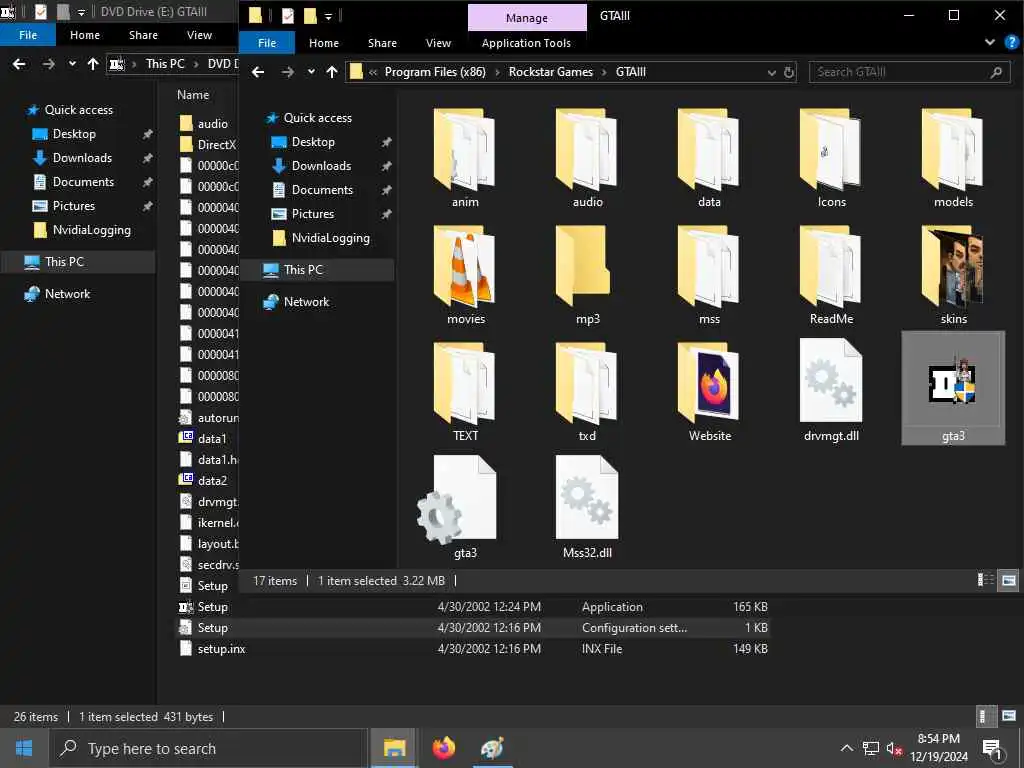Expand the Rockstar Games breadcrumb arrow

[x=604, y=72]
